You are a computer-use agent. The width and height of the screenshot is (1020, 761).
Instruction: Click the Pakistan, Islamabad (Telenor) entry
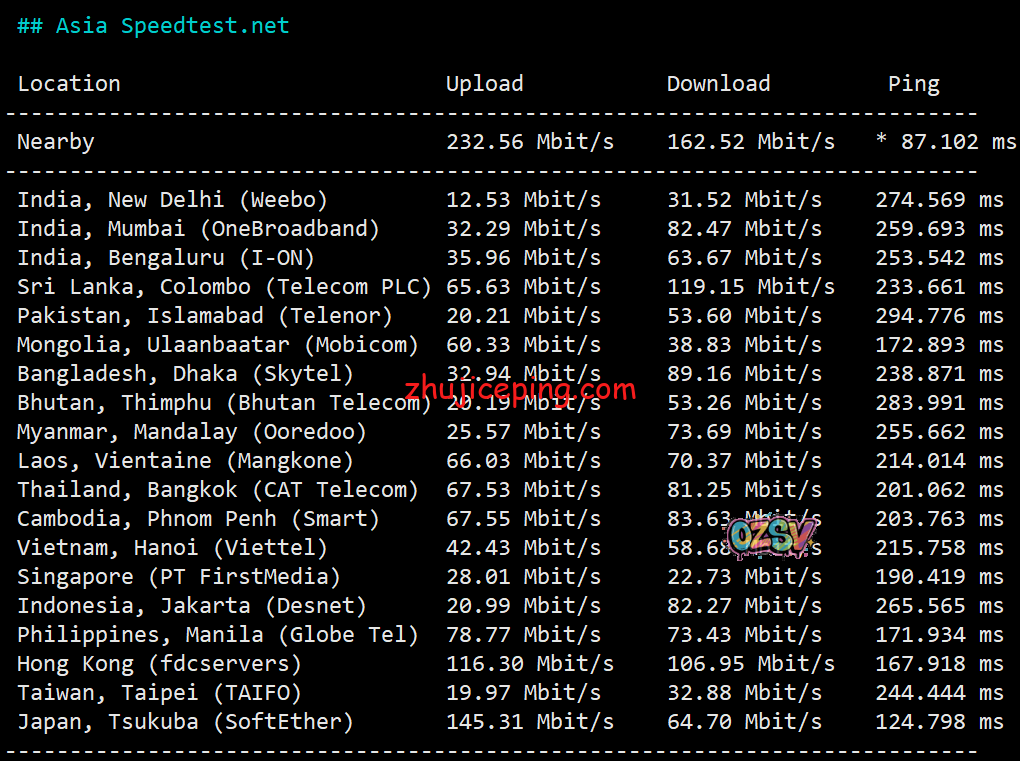pyautogui.click(x=205, y=316)
